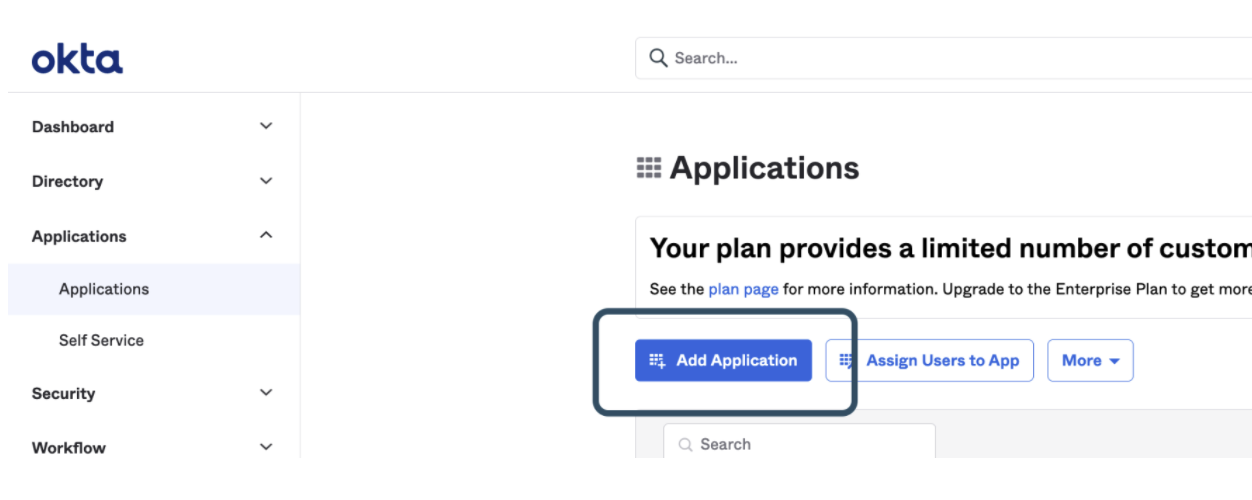Click the Okta logo
The width and height of the screenshot is (1252, 500).
(77, 60)
